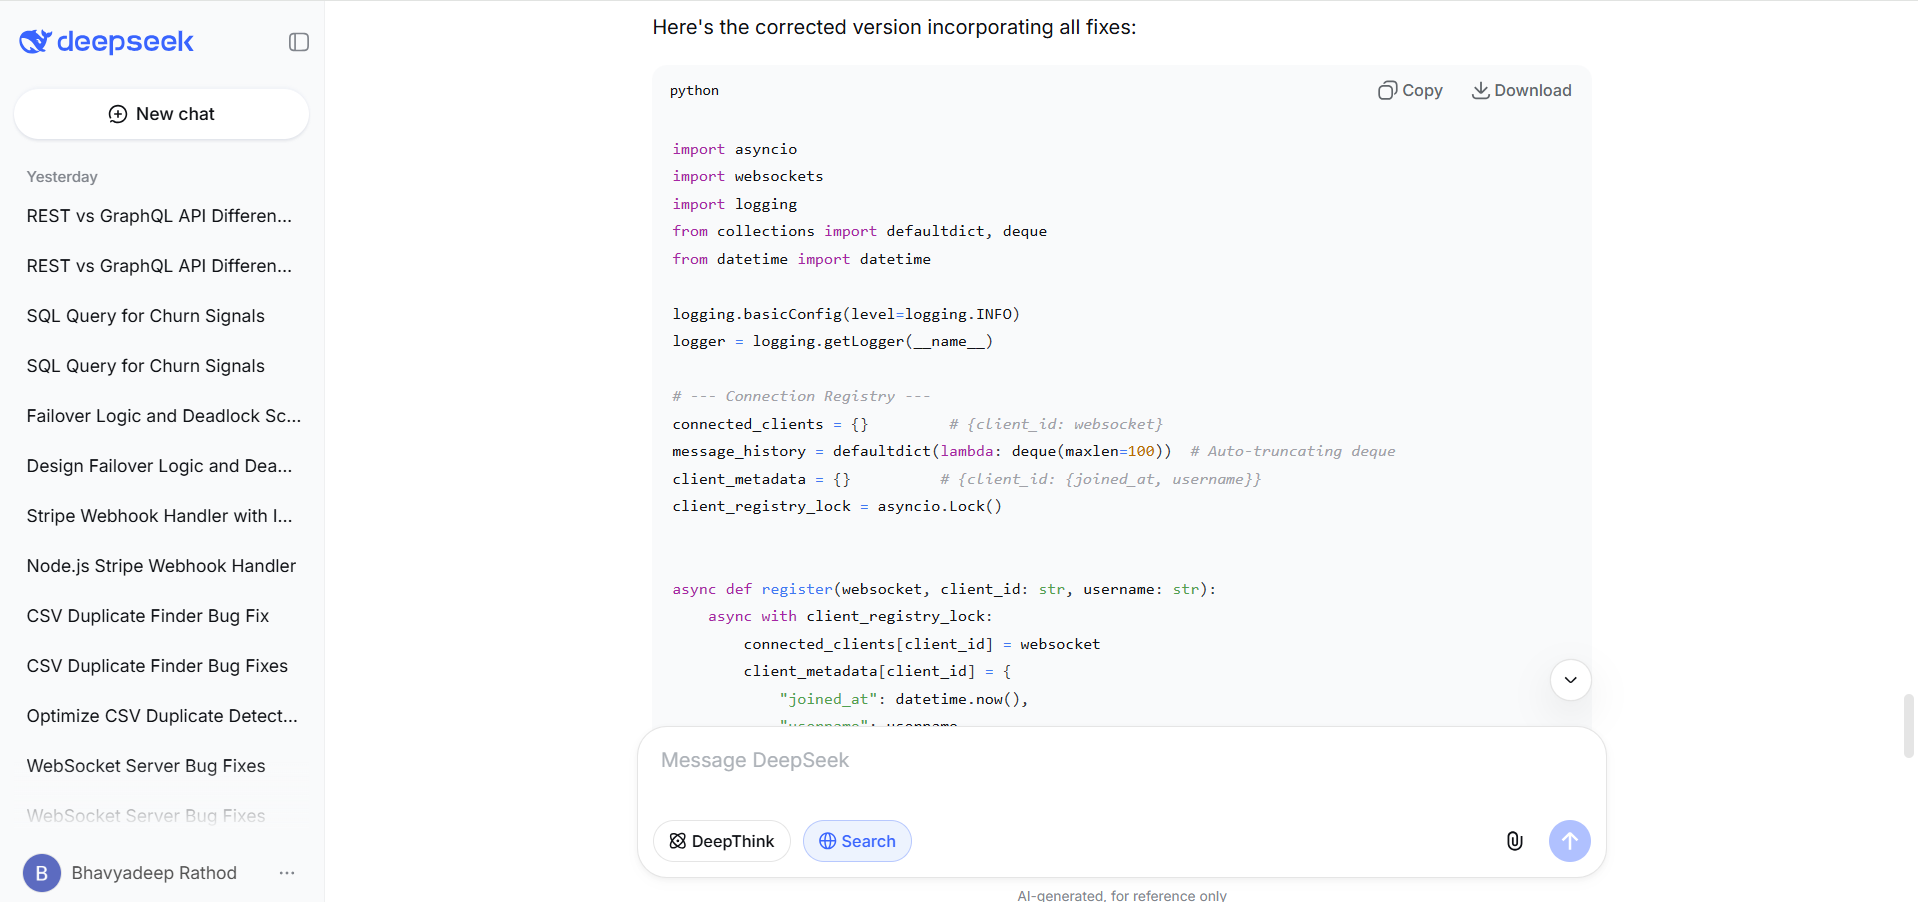Viewport: 1918px width, 902px height.
Task: Collapse the sidebar with the panel icon
Action: click(297, 42)
